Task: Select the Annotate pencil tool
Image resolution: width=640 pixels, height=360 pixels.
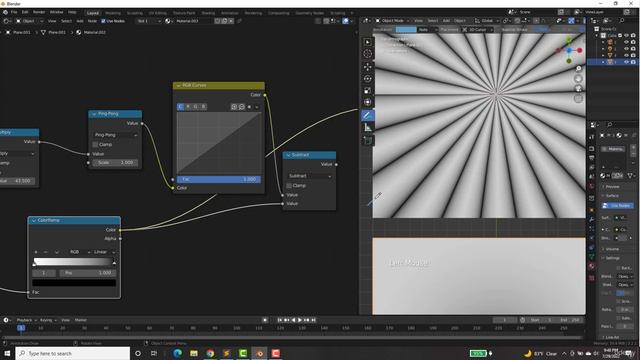Action: pos(368,116)
